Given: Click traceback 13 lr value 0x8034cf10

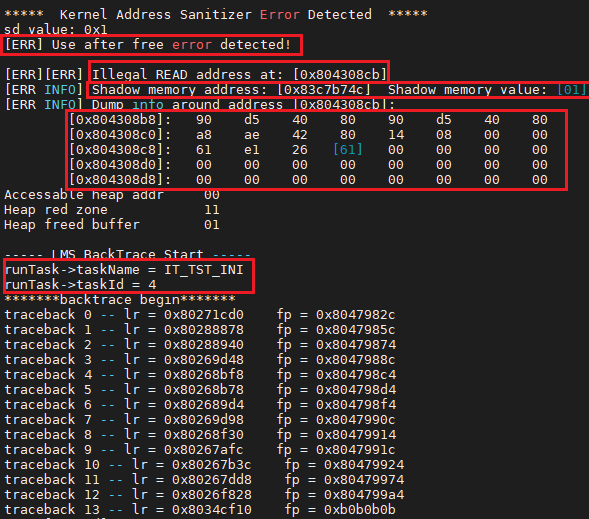Looking at the screenshot, I should click(212, 510).
